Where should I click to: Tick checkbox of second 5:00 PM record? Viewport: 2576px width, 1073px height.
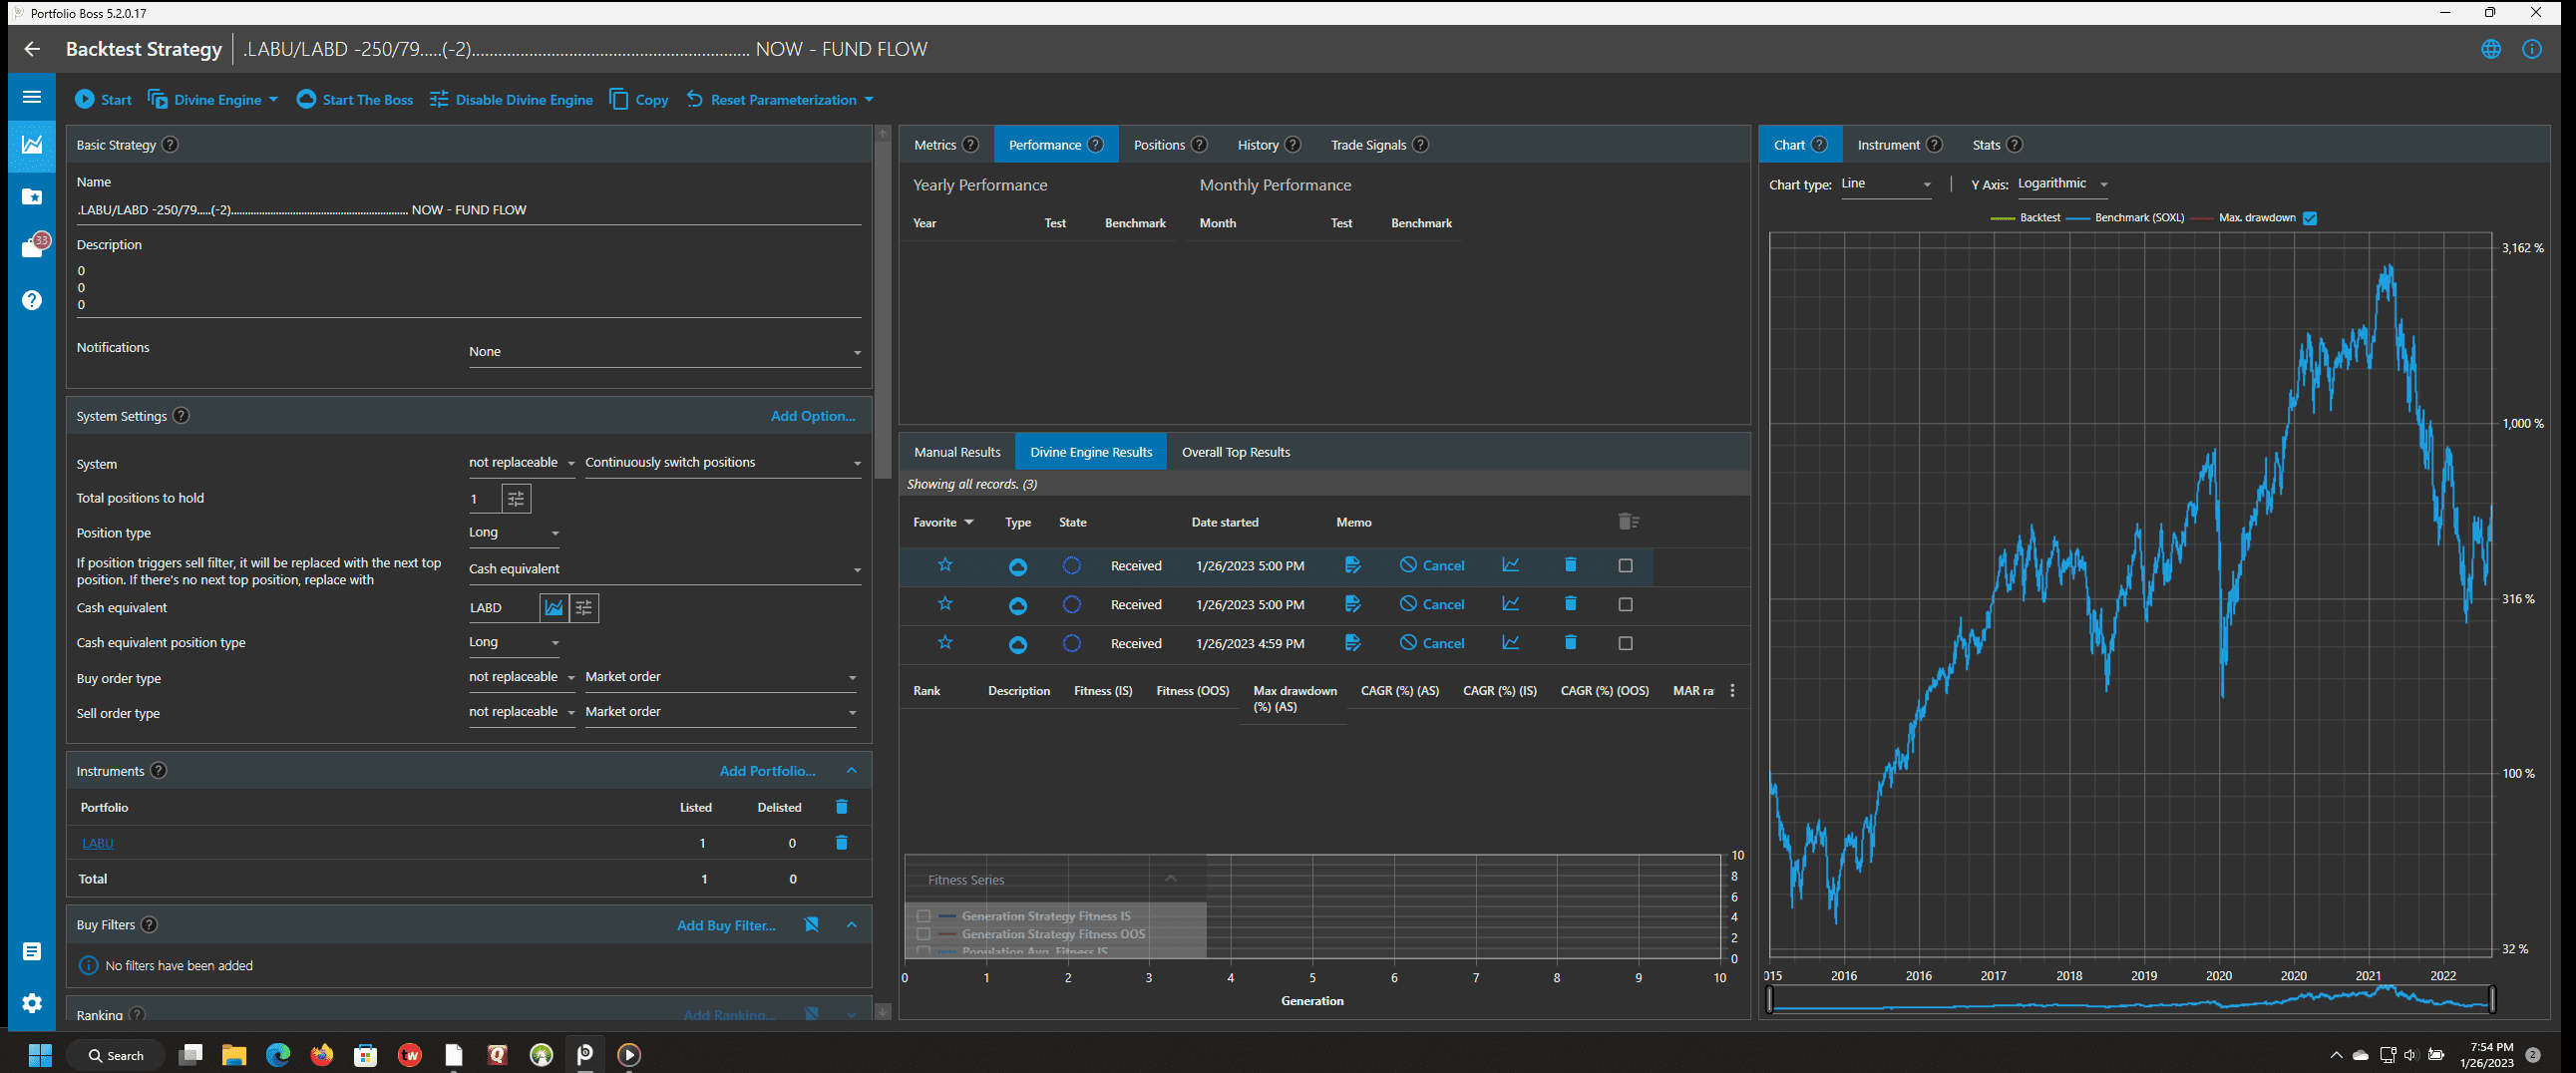click(x=1626, y=605)
